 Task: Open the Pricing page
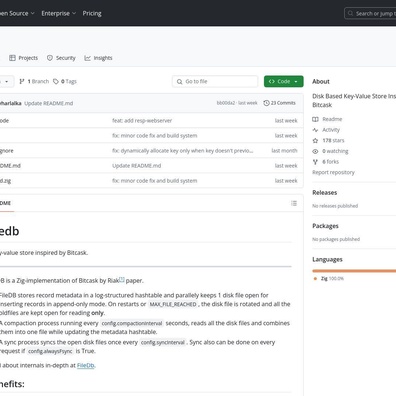(92, 13)
